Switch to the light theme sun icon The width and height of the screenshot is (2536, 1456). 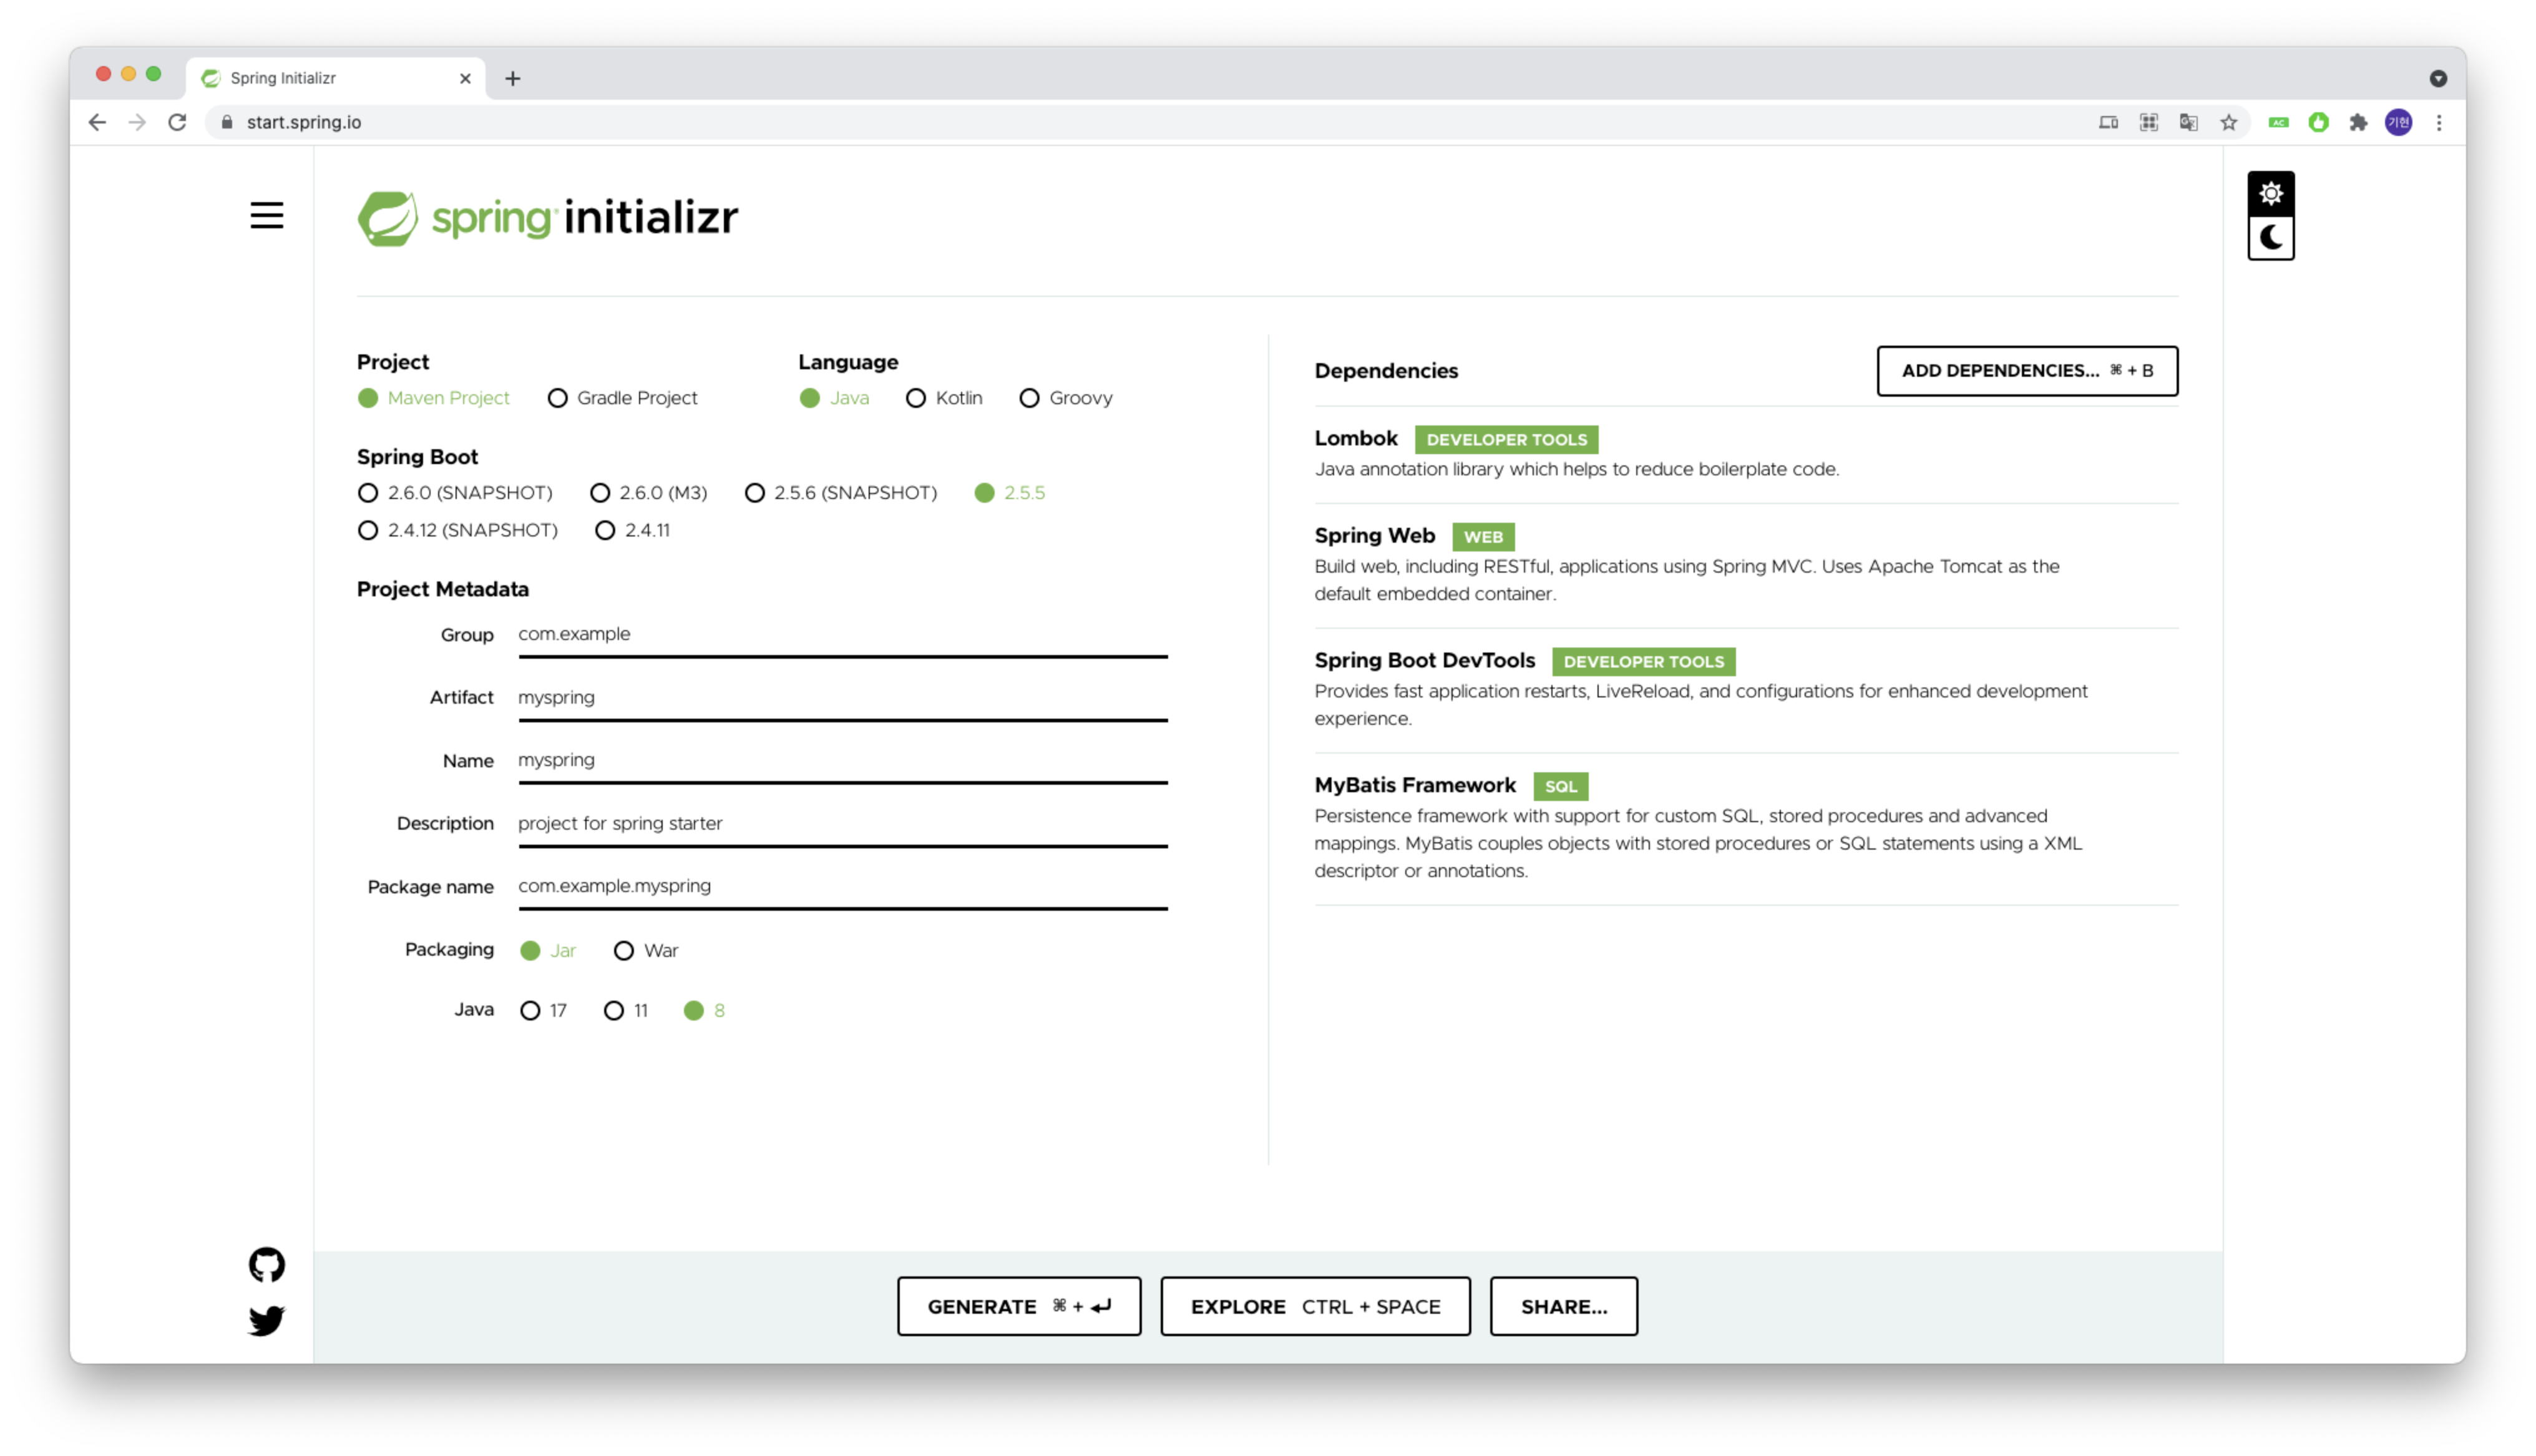2270,193
